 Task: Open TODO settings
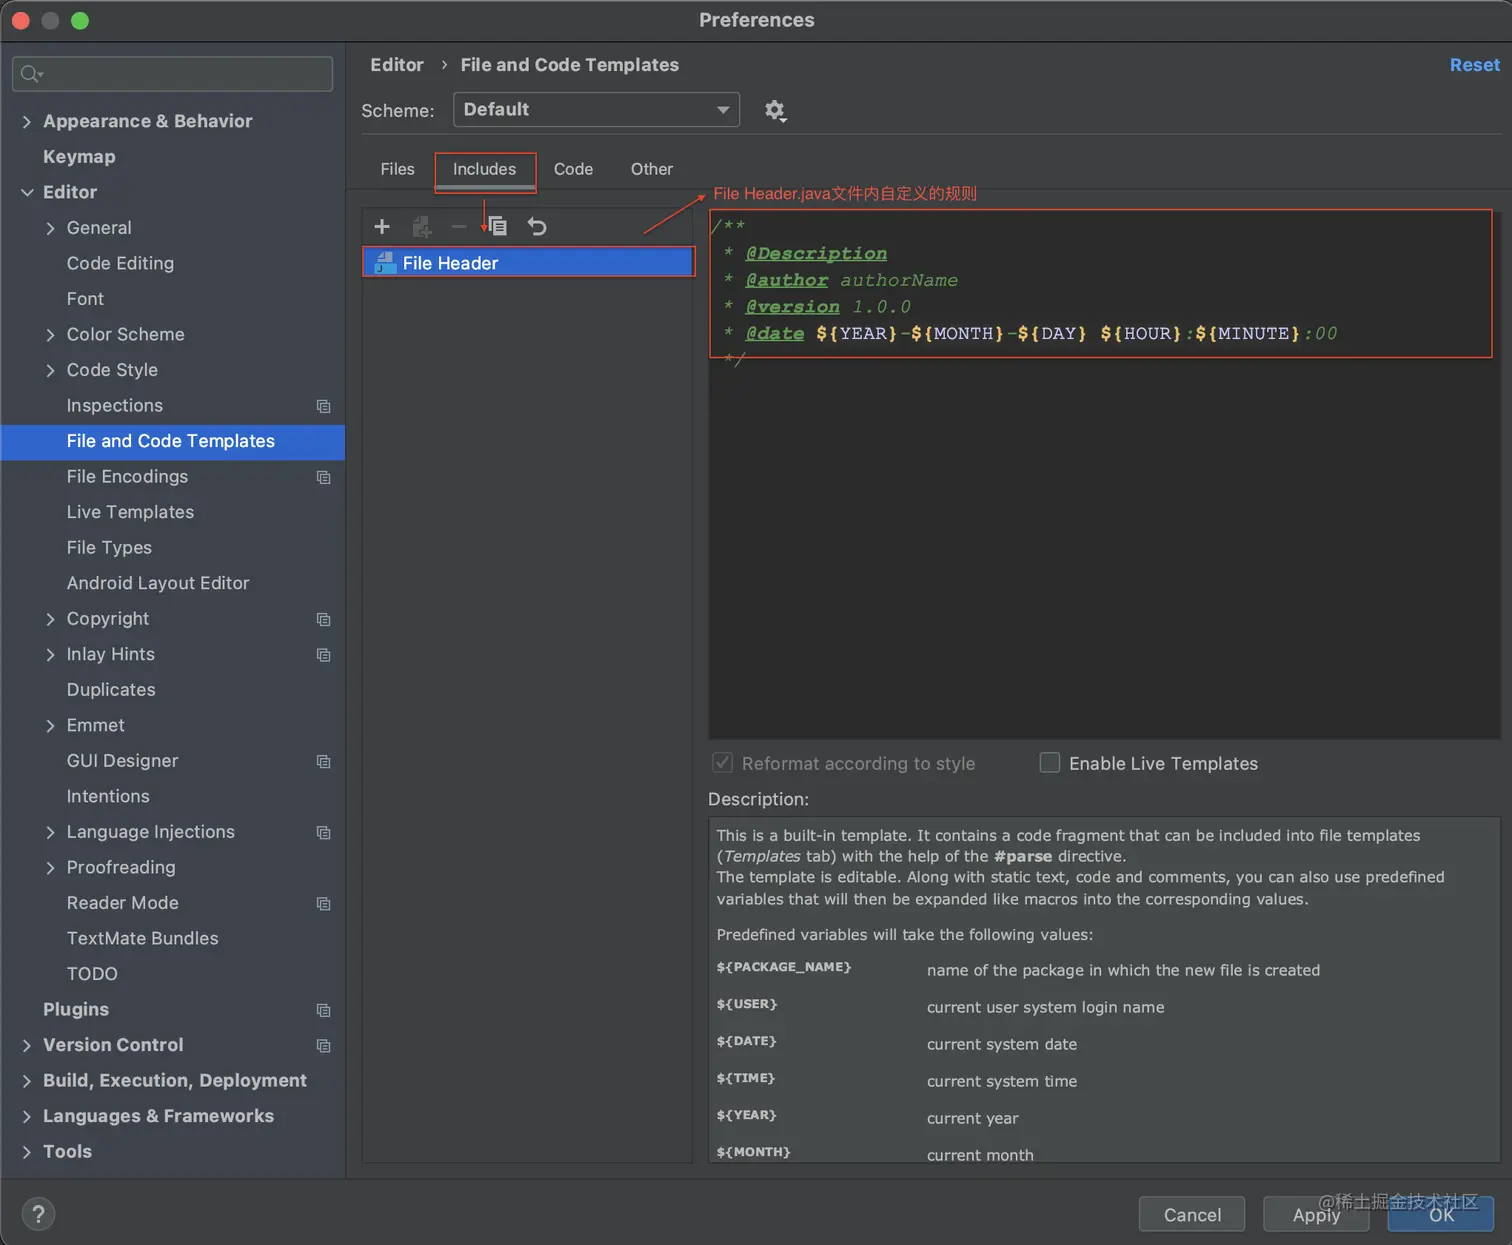pos(92,974)
